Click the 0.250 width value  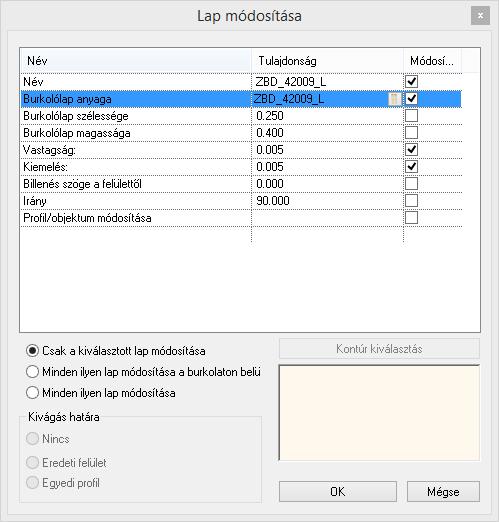pos(270,116)
